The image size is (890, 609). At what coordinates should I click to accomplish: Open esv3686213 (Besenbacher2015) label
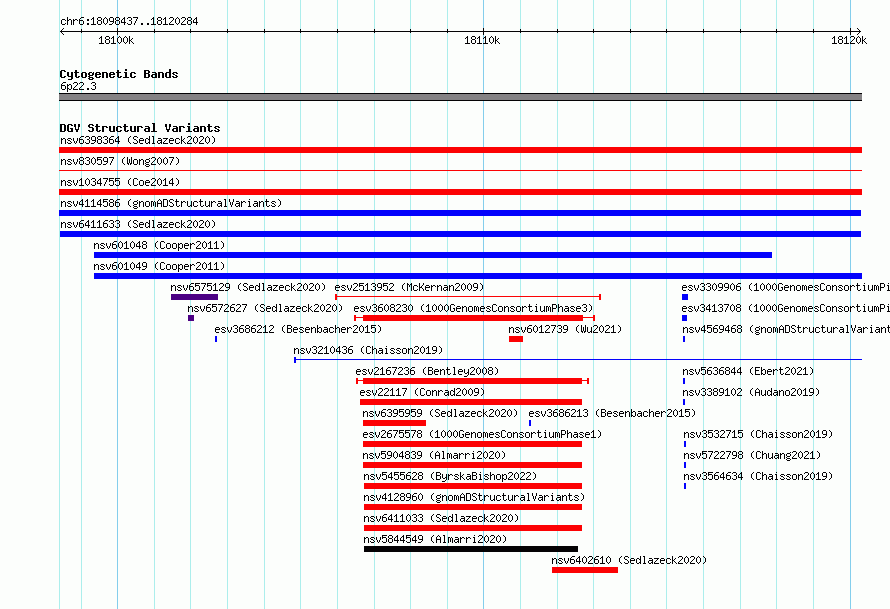pyautogui.click(x=612, y=413)
